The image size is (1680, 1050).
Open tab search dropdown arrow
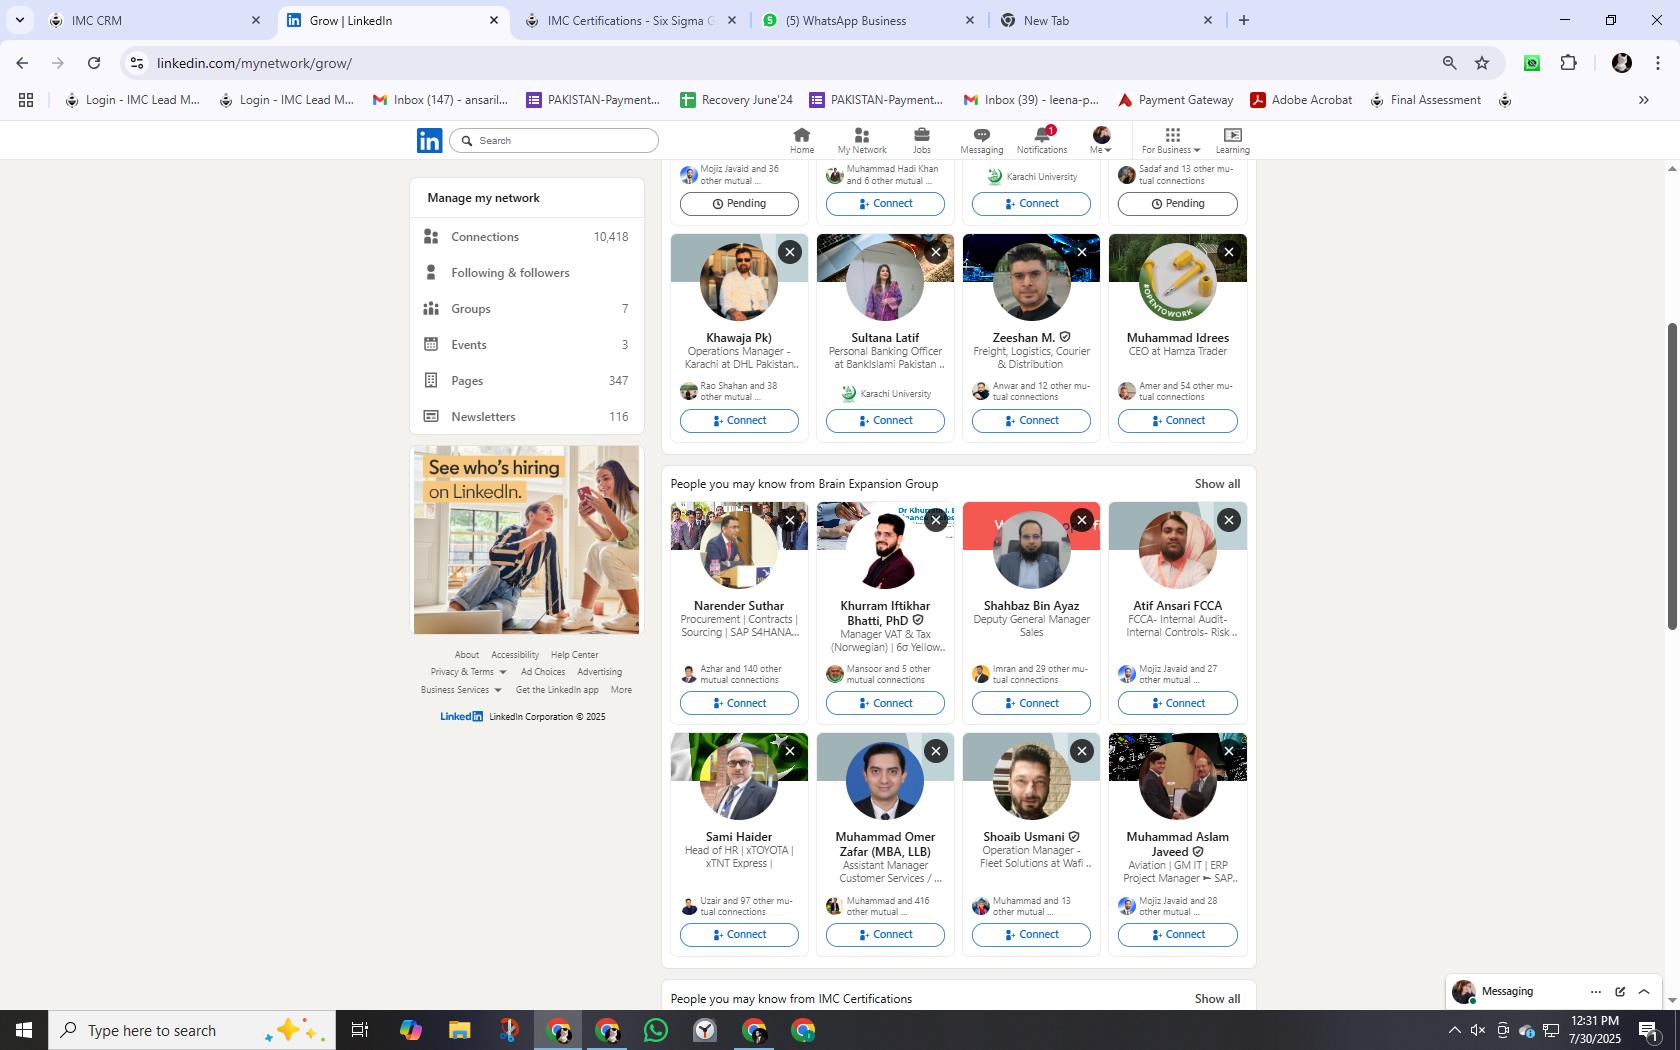pos(19,20)
